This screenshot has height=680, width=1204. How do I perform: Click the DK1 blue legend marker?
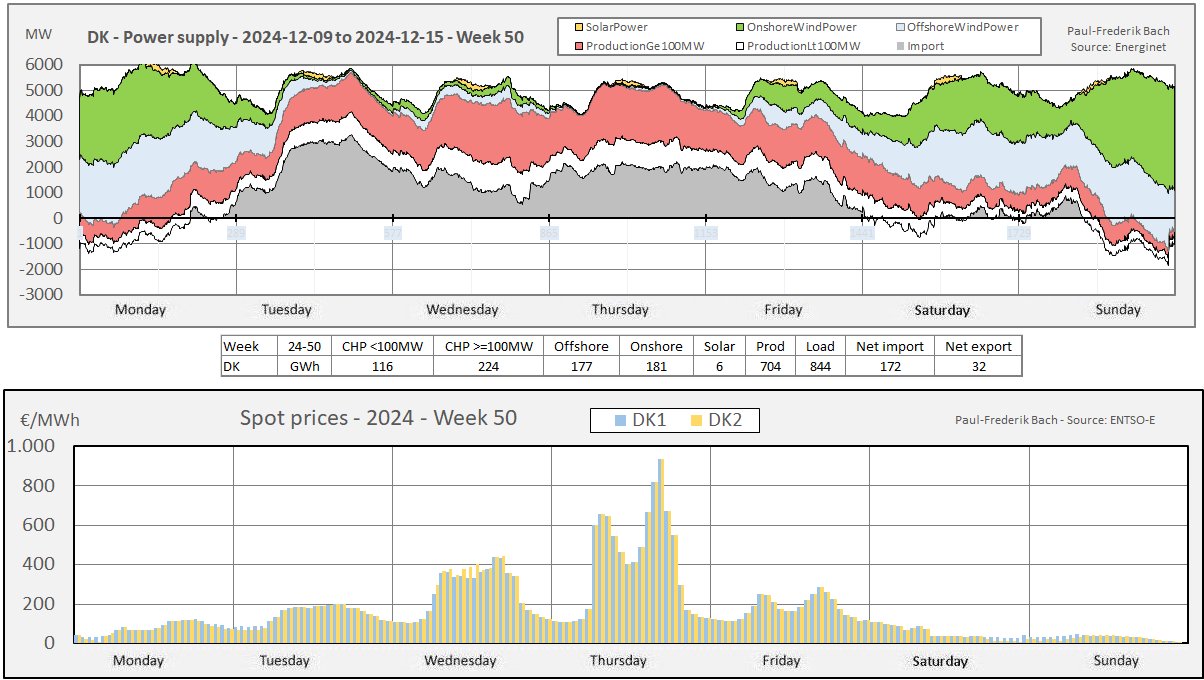point(619,421)
